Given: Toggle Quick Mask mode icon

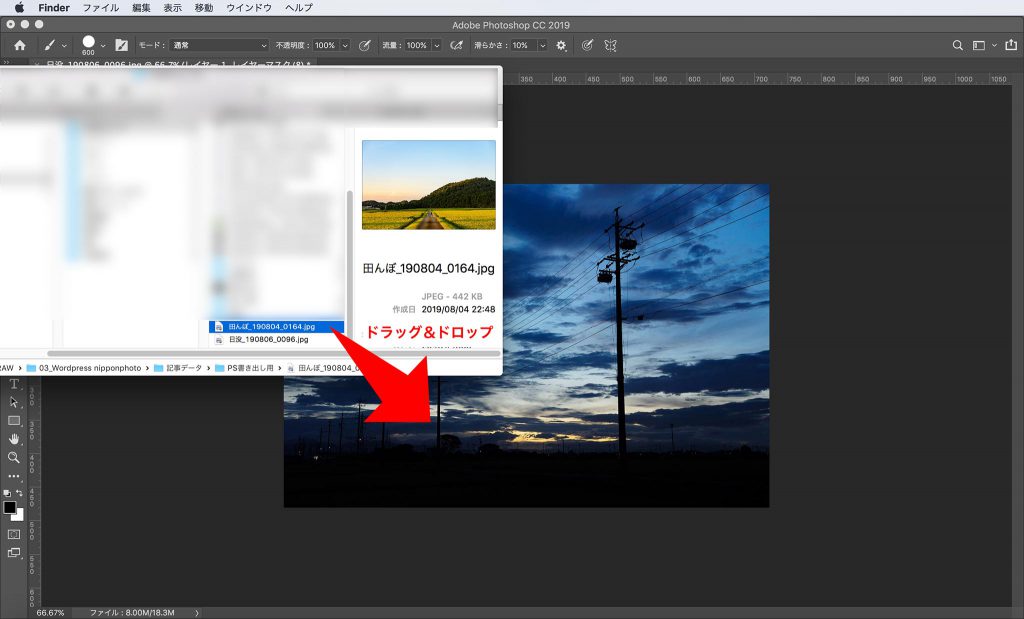Looking at the screenshot, I should coord(14,534).
